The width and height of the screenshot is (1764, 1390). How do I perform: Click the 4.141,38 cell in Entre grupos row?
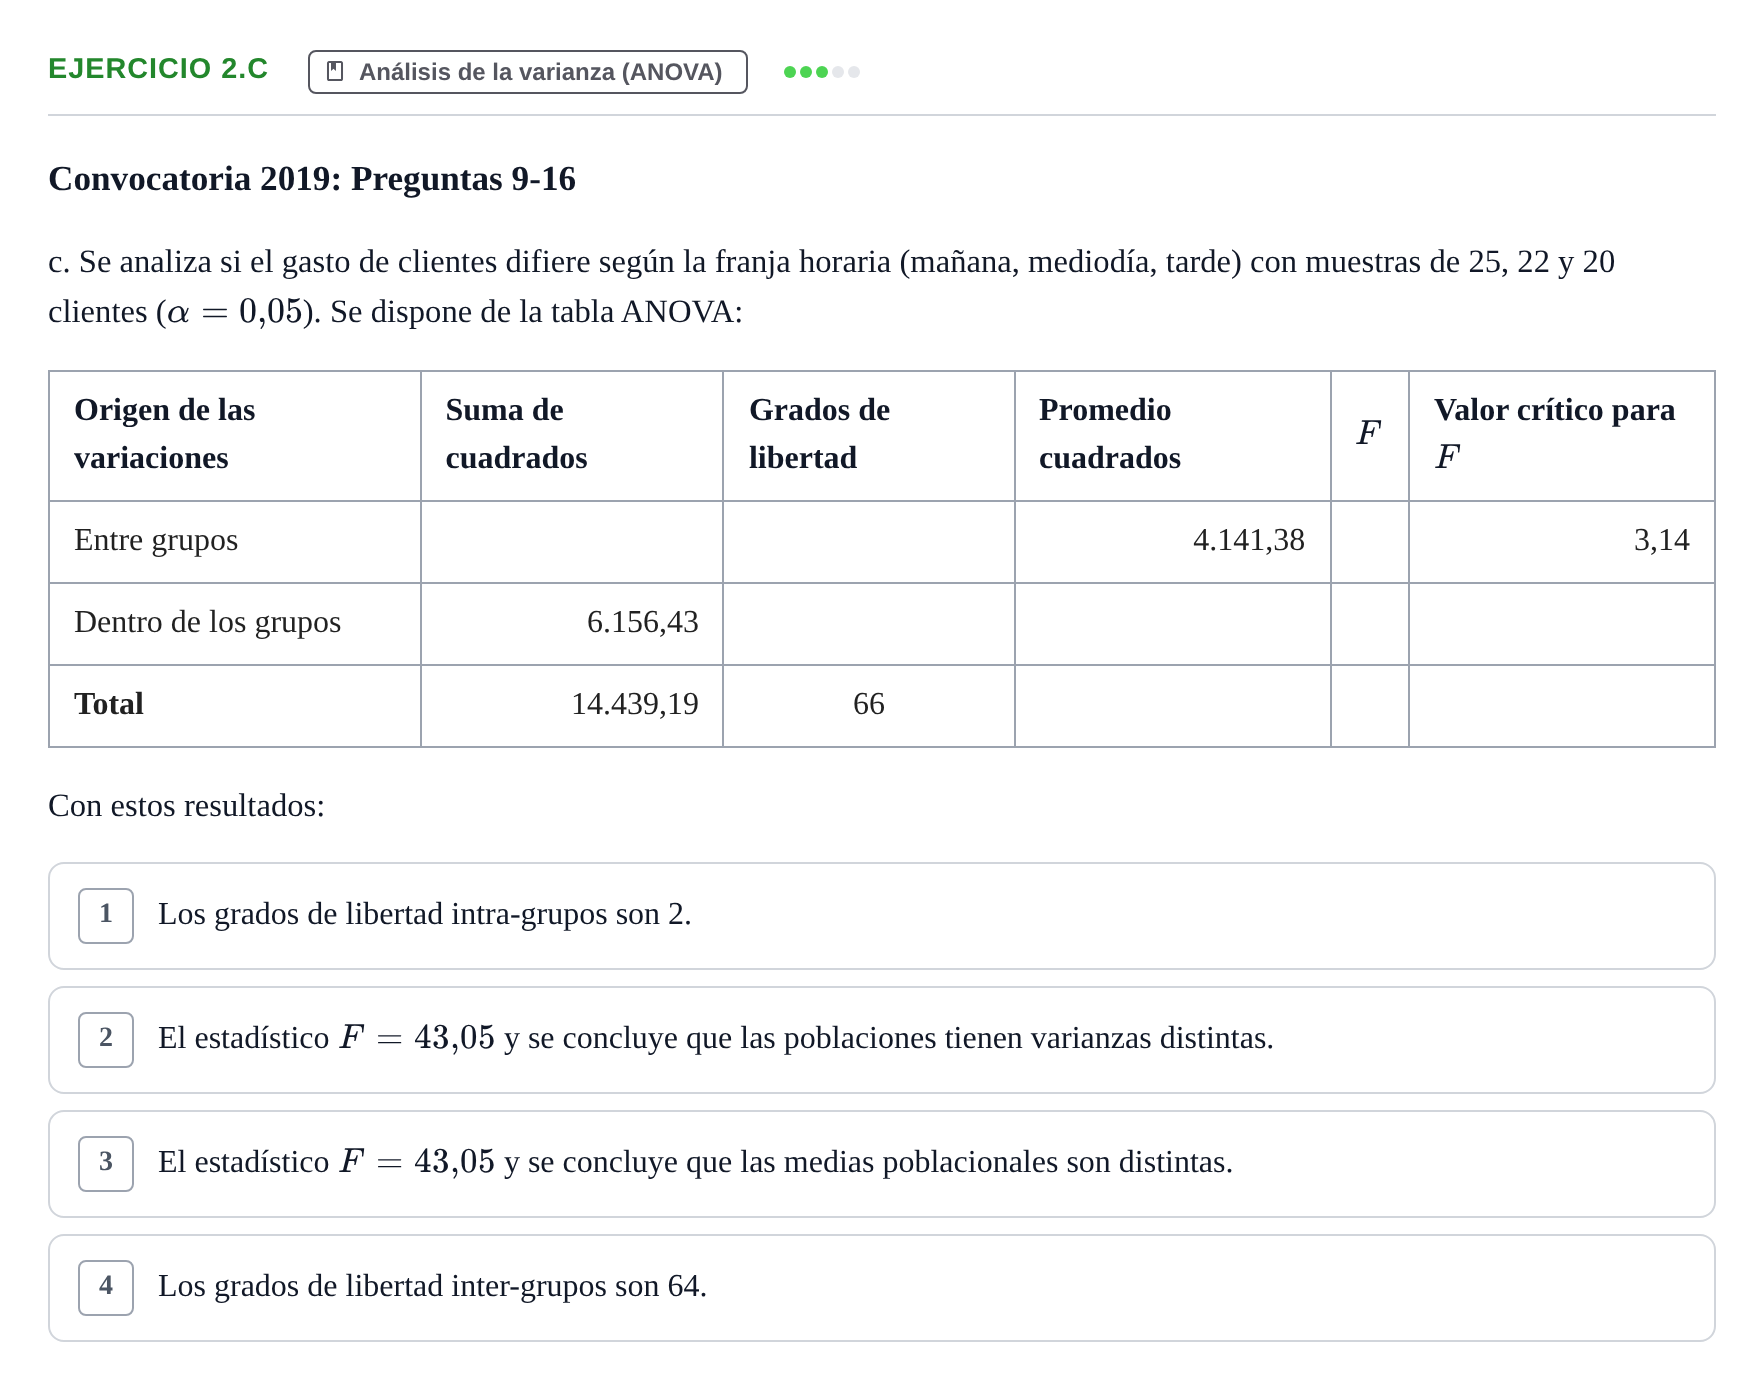click(1172, 541)
